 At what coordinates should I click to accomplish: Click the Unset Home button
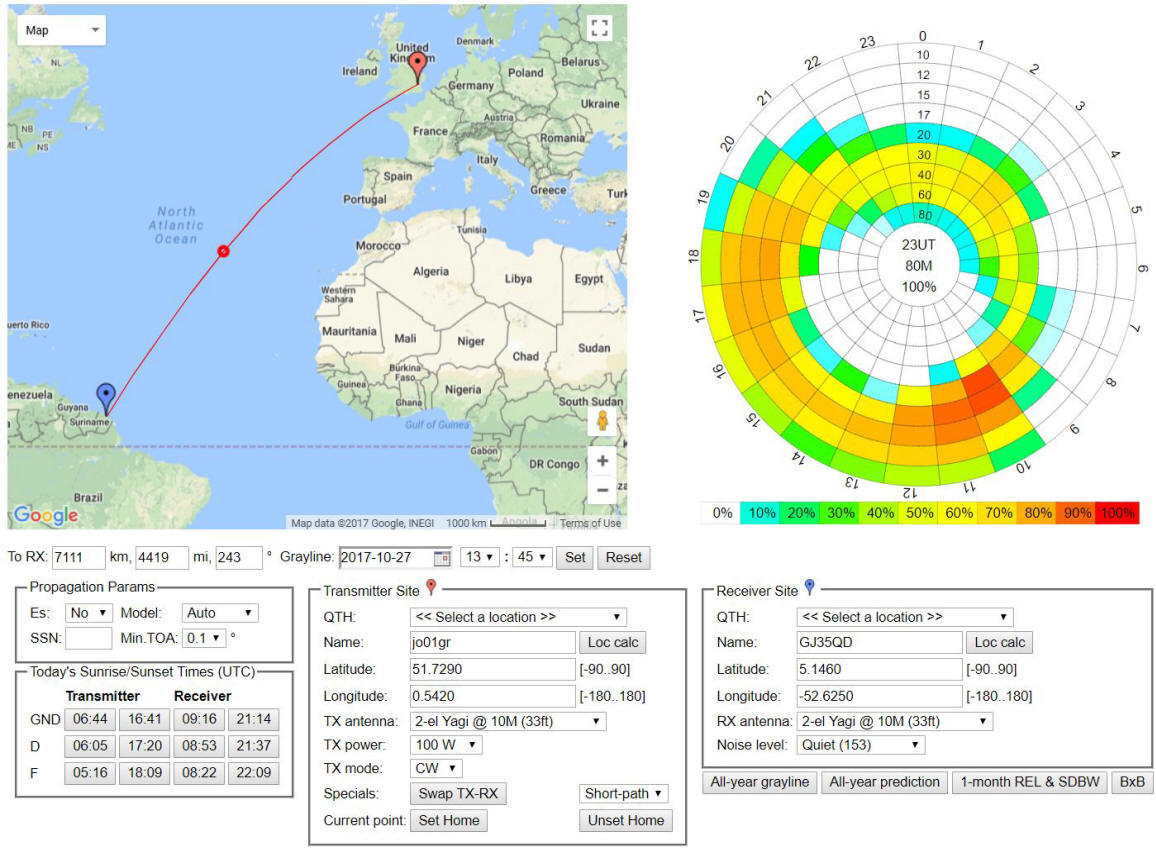point(625,821)
